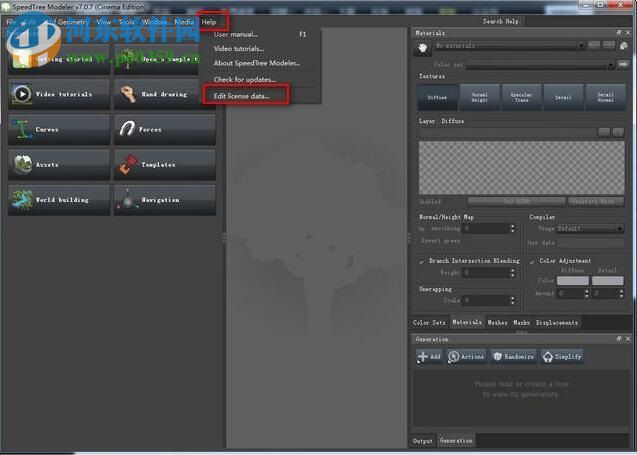Open the Templates topic button
Viewport: 637px width, 455px height.
165,165
